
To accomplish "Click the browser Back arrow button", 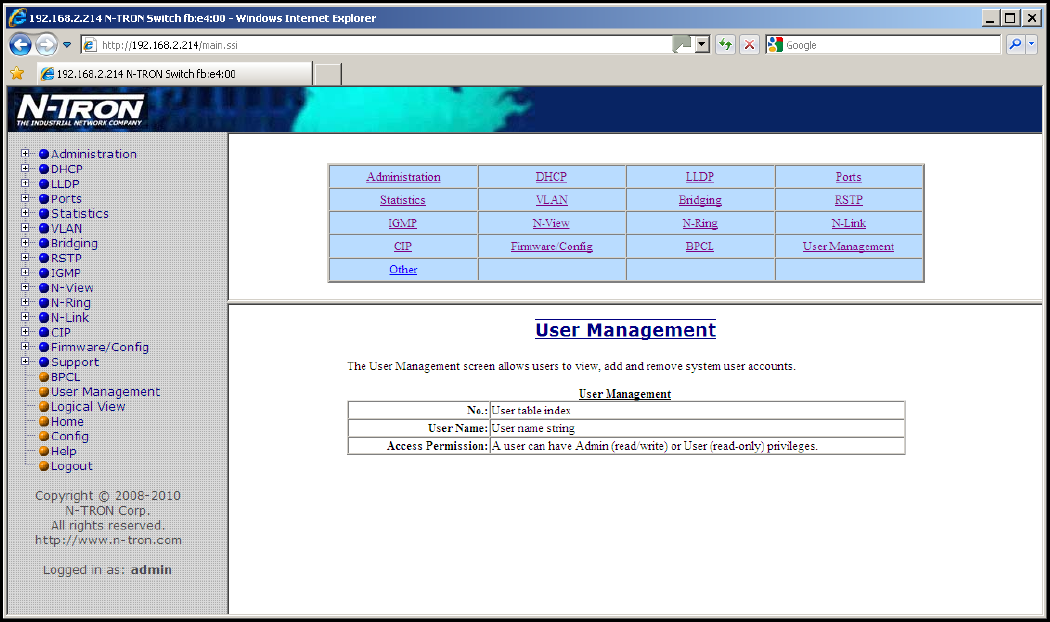I will pyautogui.click(x=20, y=45).
